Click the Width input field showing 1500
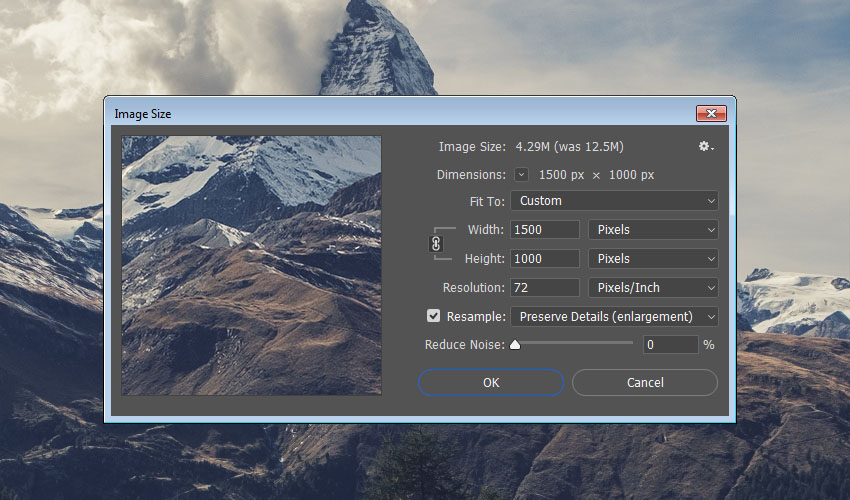Screen dimensions: 850x500 click(x=545, y=230)
